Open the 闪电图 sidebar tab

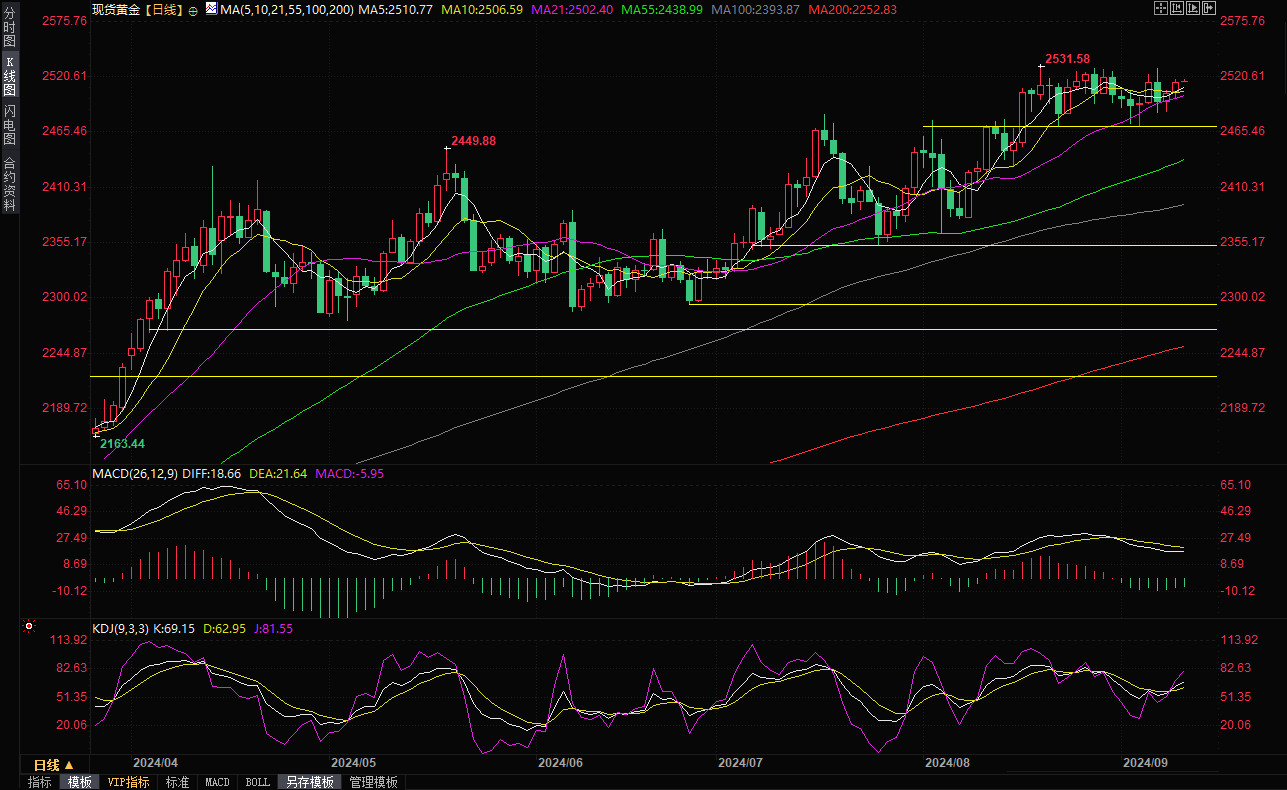pos(9,124)
